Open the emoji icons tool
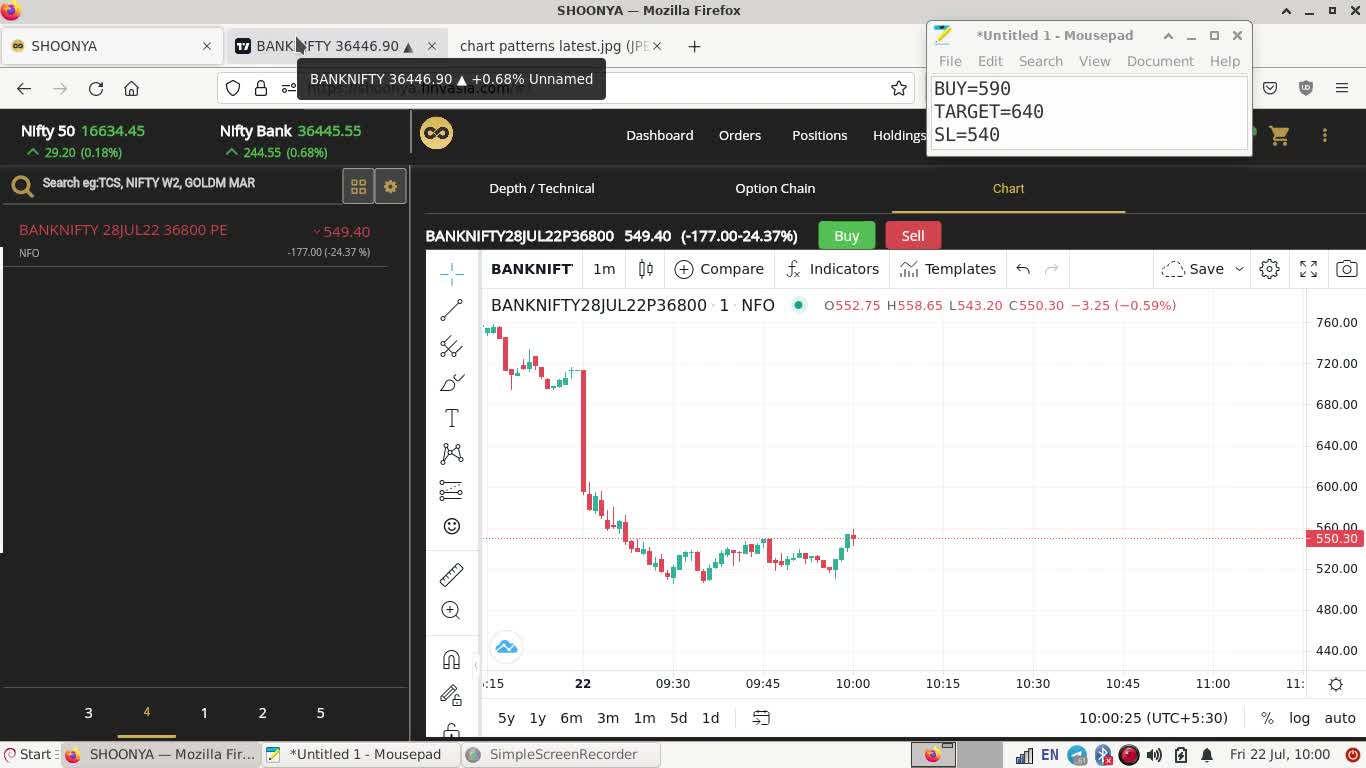The image size is (1366, 768). [x=451, y=526]
